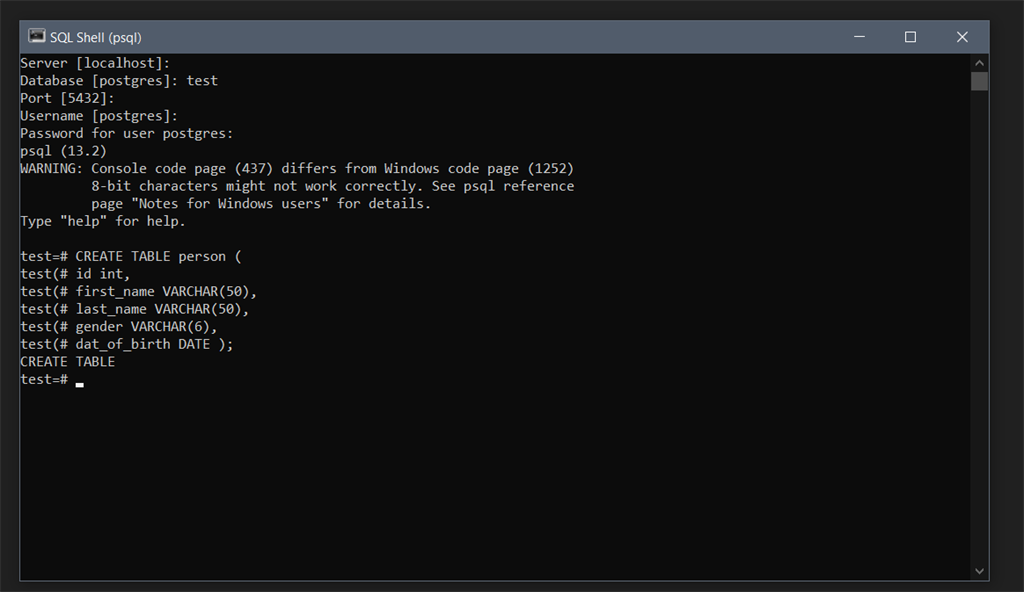The width and height of the screenshot is (1024, 592).
Task: Close the SQL Shell window
Action: point(962,37)
